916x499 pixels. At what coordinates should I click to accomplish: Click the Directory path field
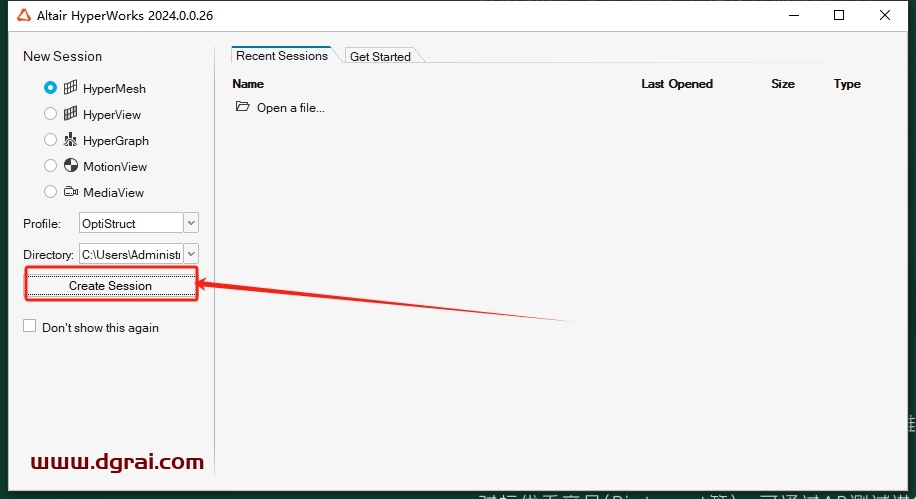[x=131, y=254]
